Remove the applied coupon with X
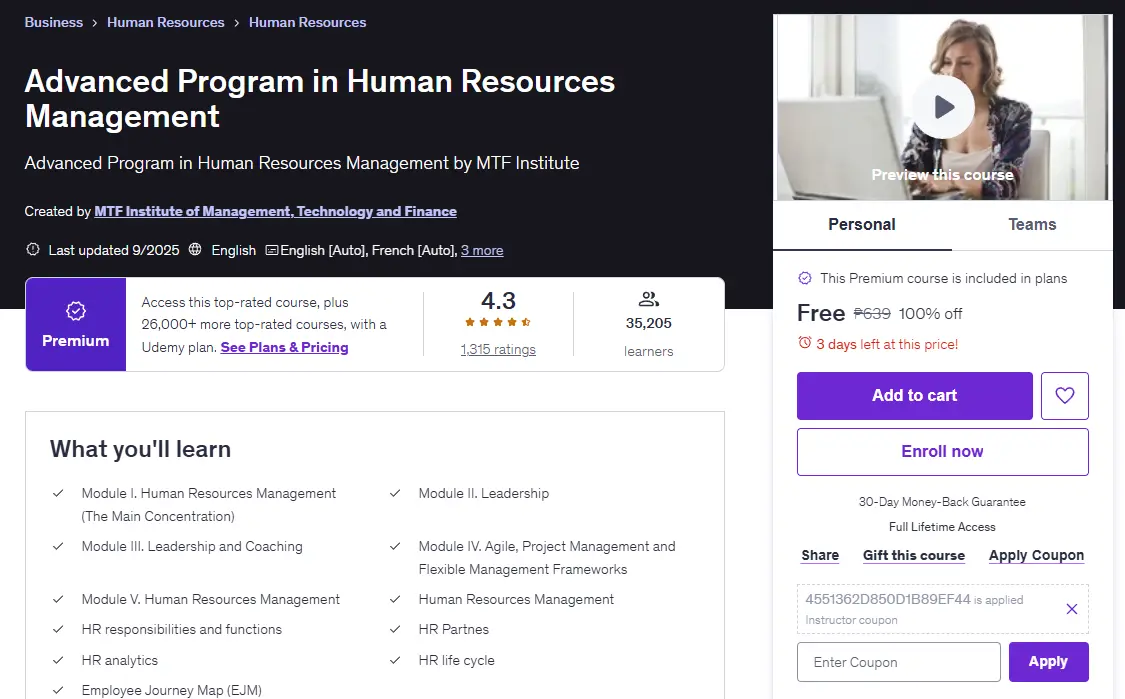 pos(1072,609)
